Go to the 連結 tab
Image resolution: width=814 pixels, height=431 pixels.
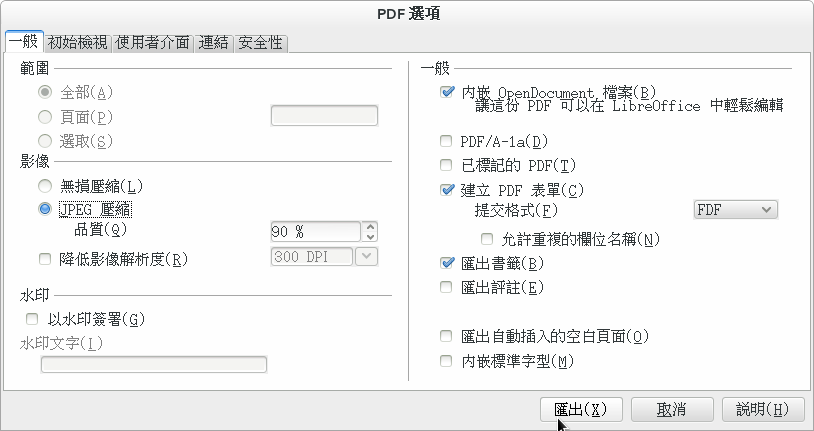coord(213,43)
